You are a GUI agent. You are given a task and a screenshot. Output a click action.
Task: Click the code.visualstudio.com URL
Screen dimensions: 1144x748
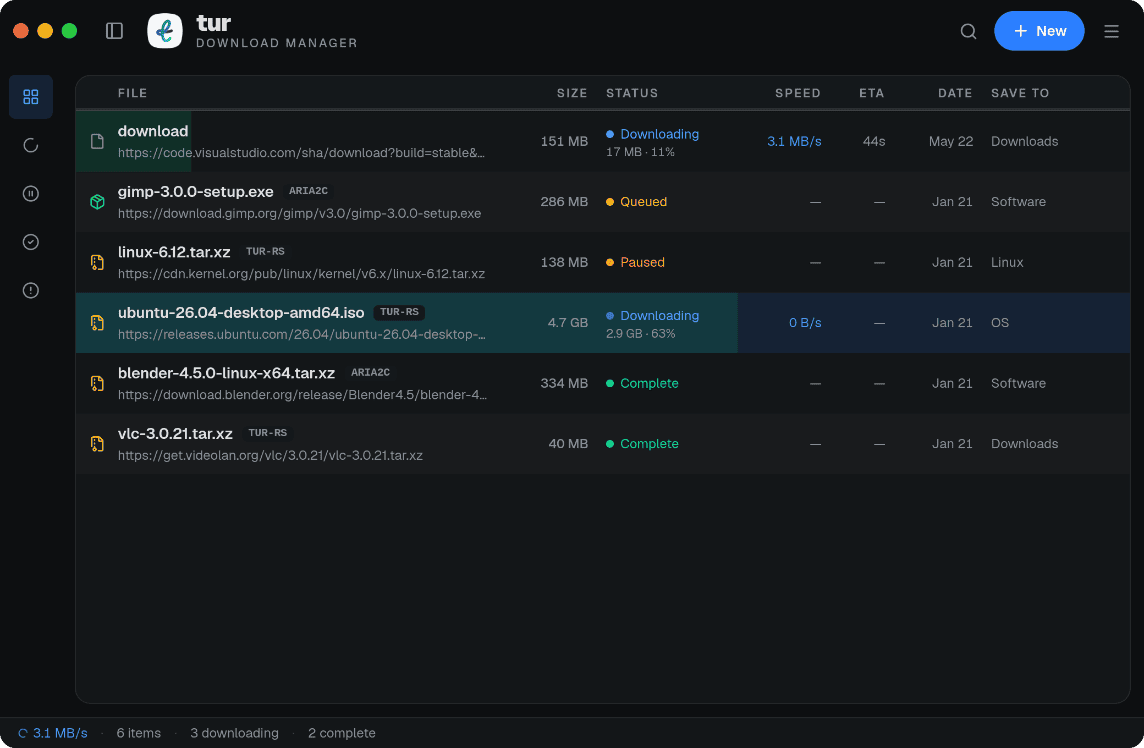pyautogui.click(x=301, y=153)
